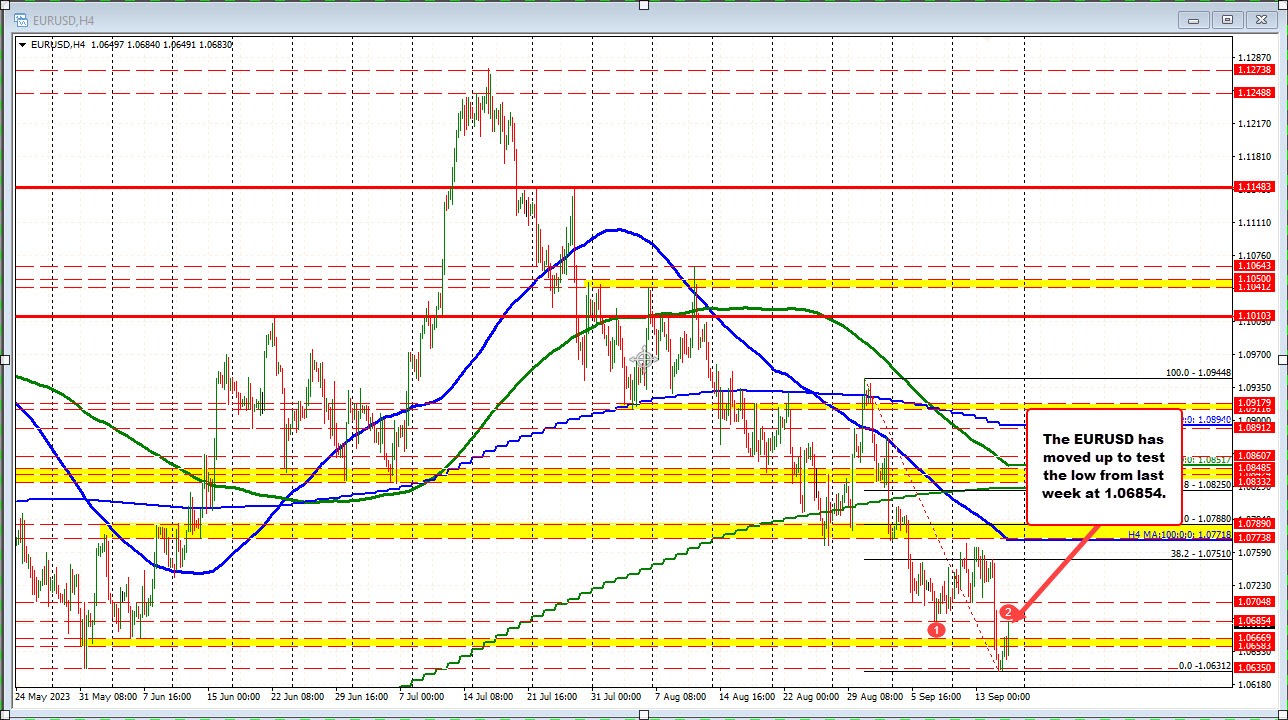The width and height of the screenshot is (1288, 720).
Task: Click the close icon of the EURUSD chart window
Action: point(1261,19)
